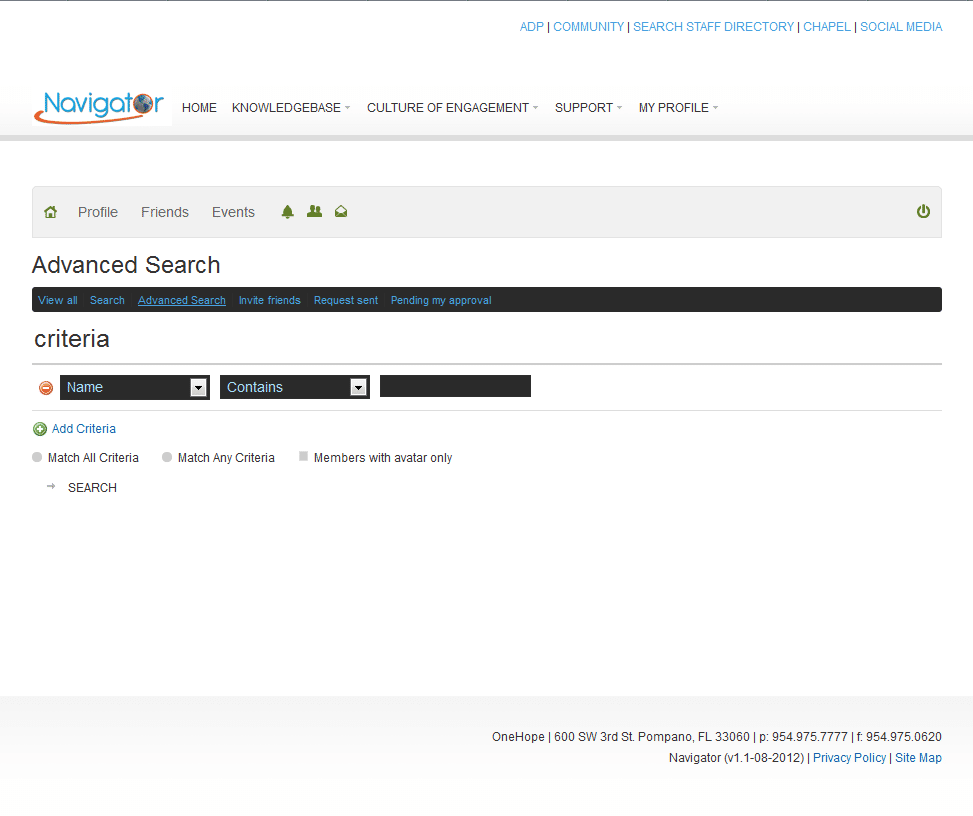
Task: Open the Privacy Policy footer link
Action: point(850,758)
